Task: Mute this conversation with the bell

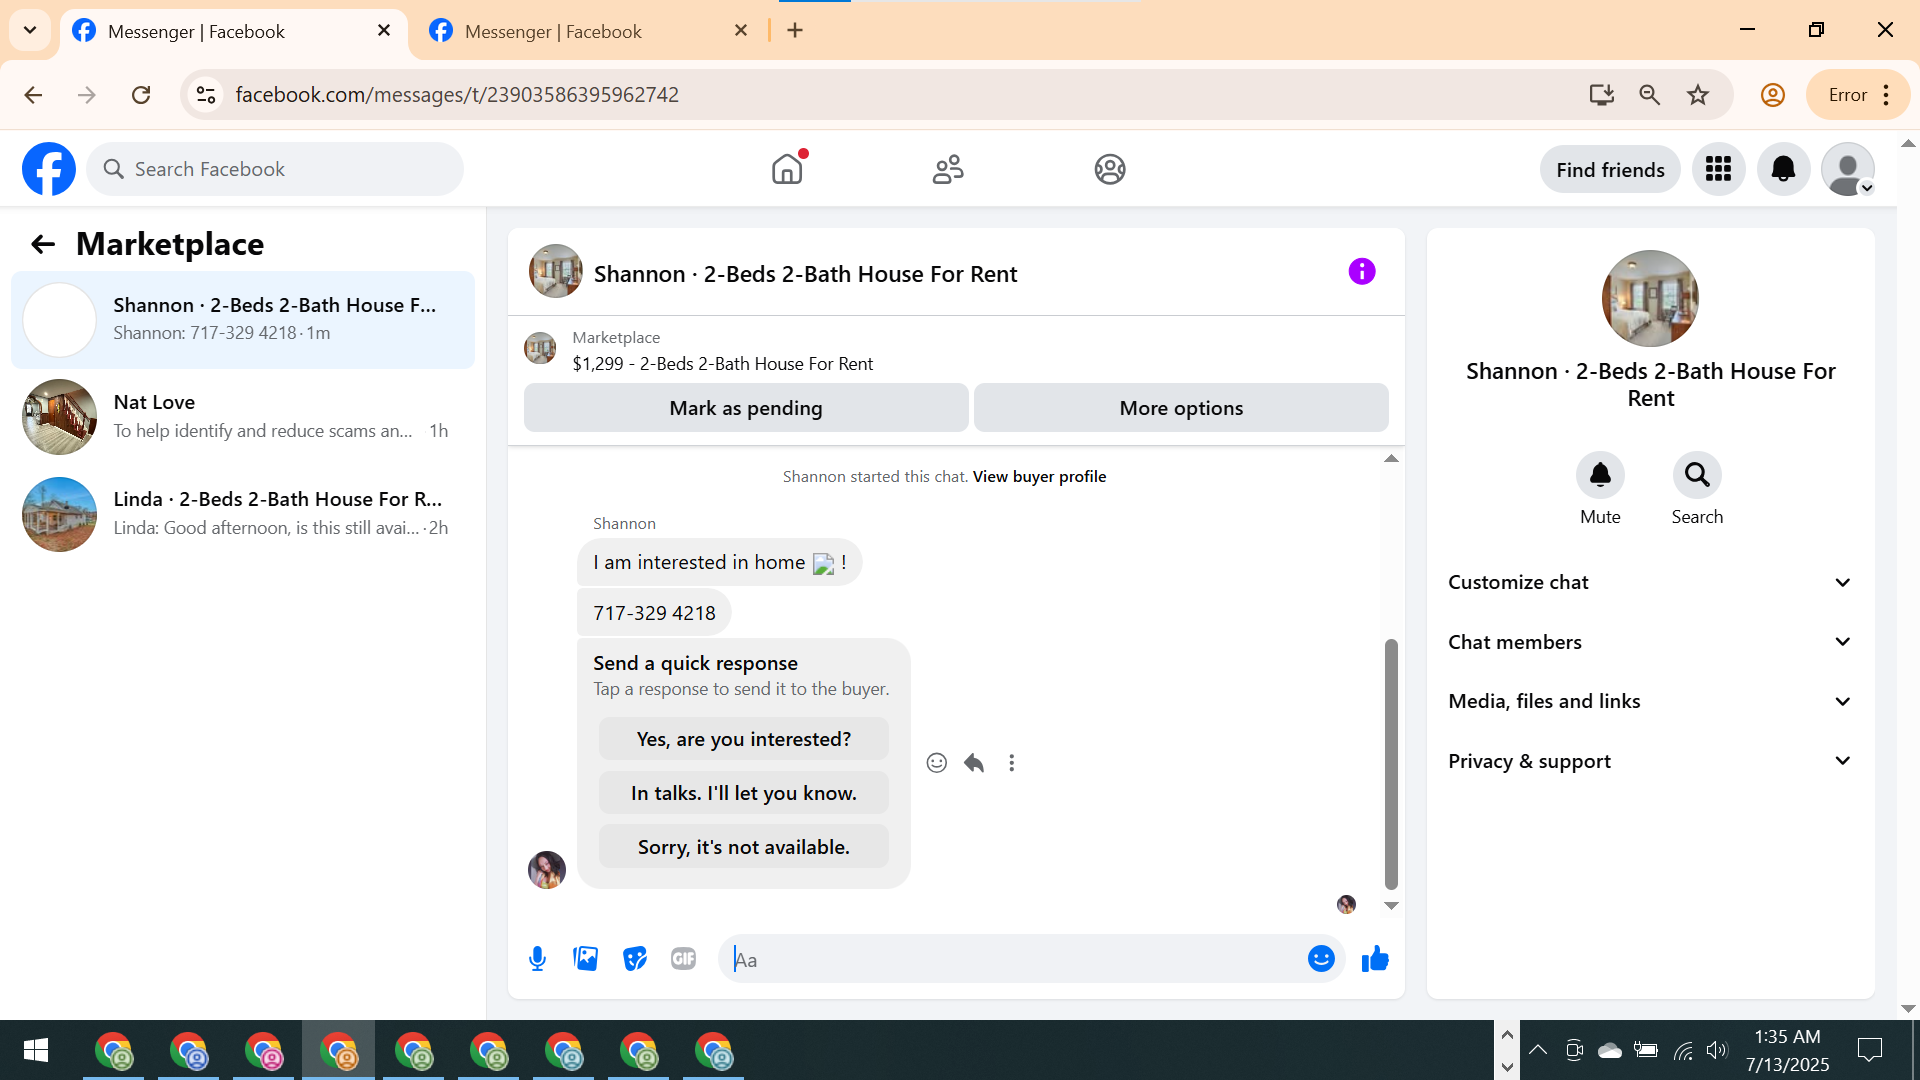Action: click(1600, 475)
